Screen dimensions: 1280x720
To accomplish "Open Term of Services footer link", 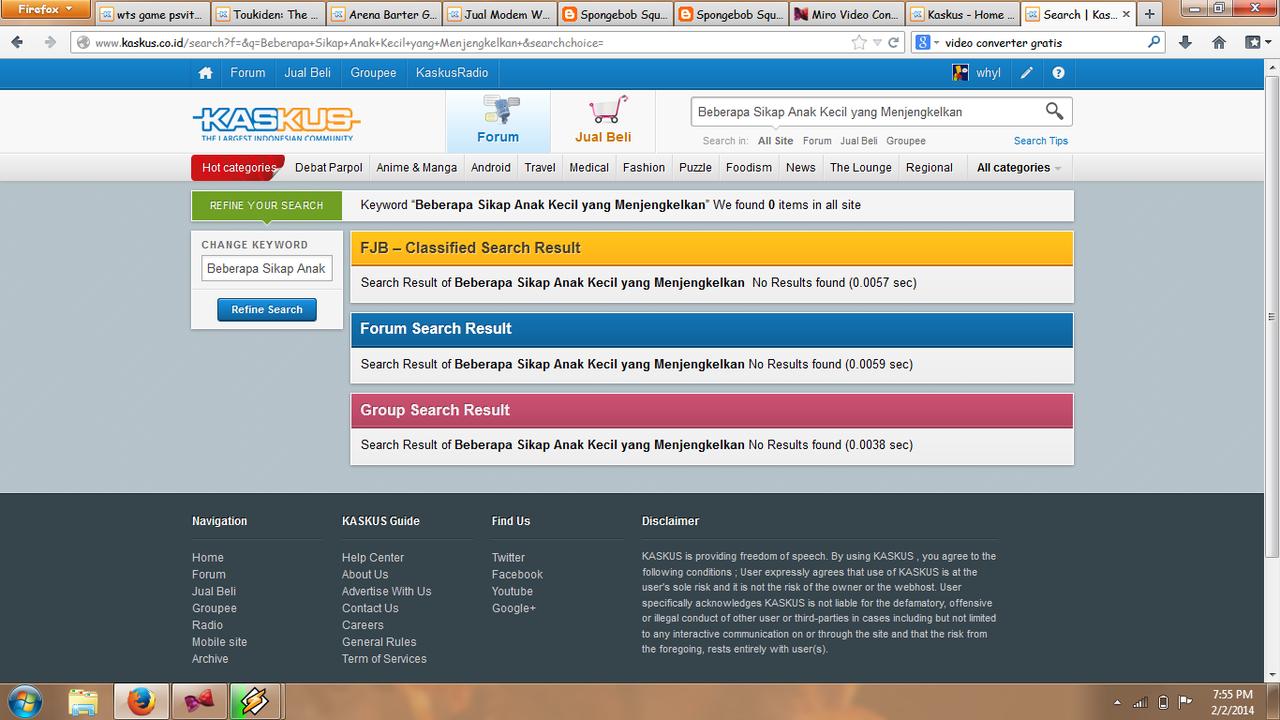I will [384, 659].
